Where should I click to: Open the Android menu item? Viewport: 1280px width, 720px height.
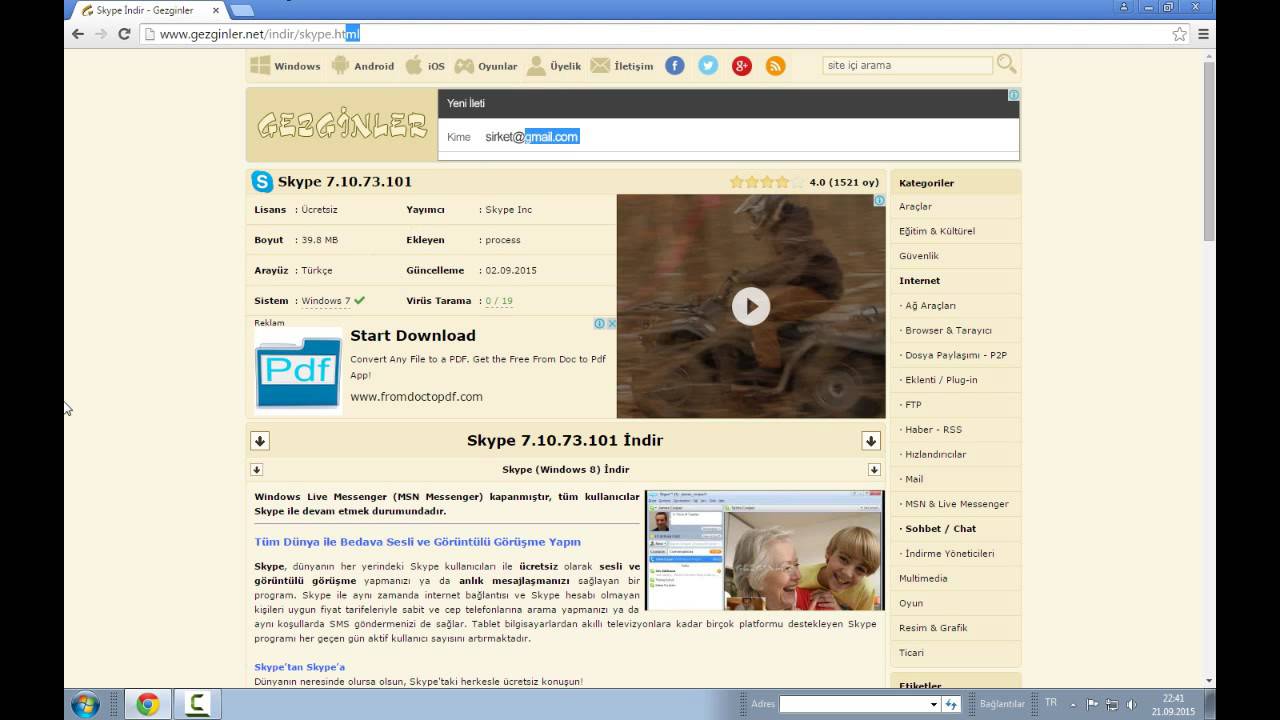(363, 66)
